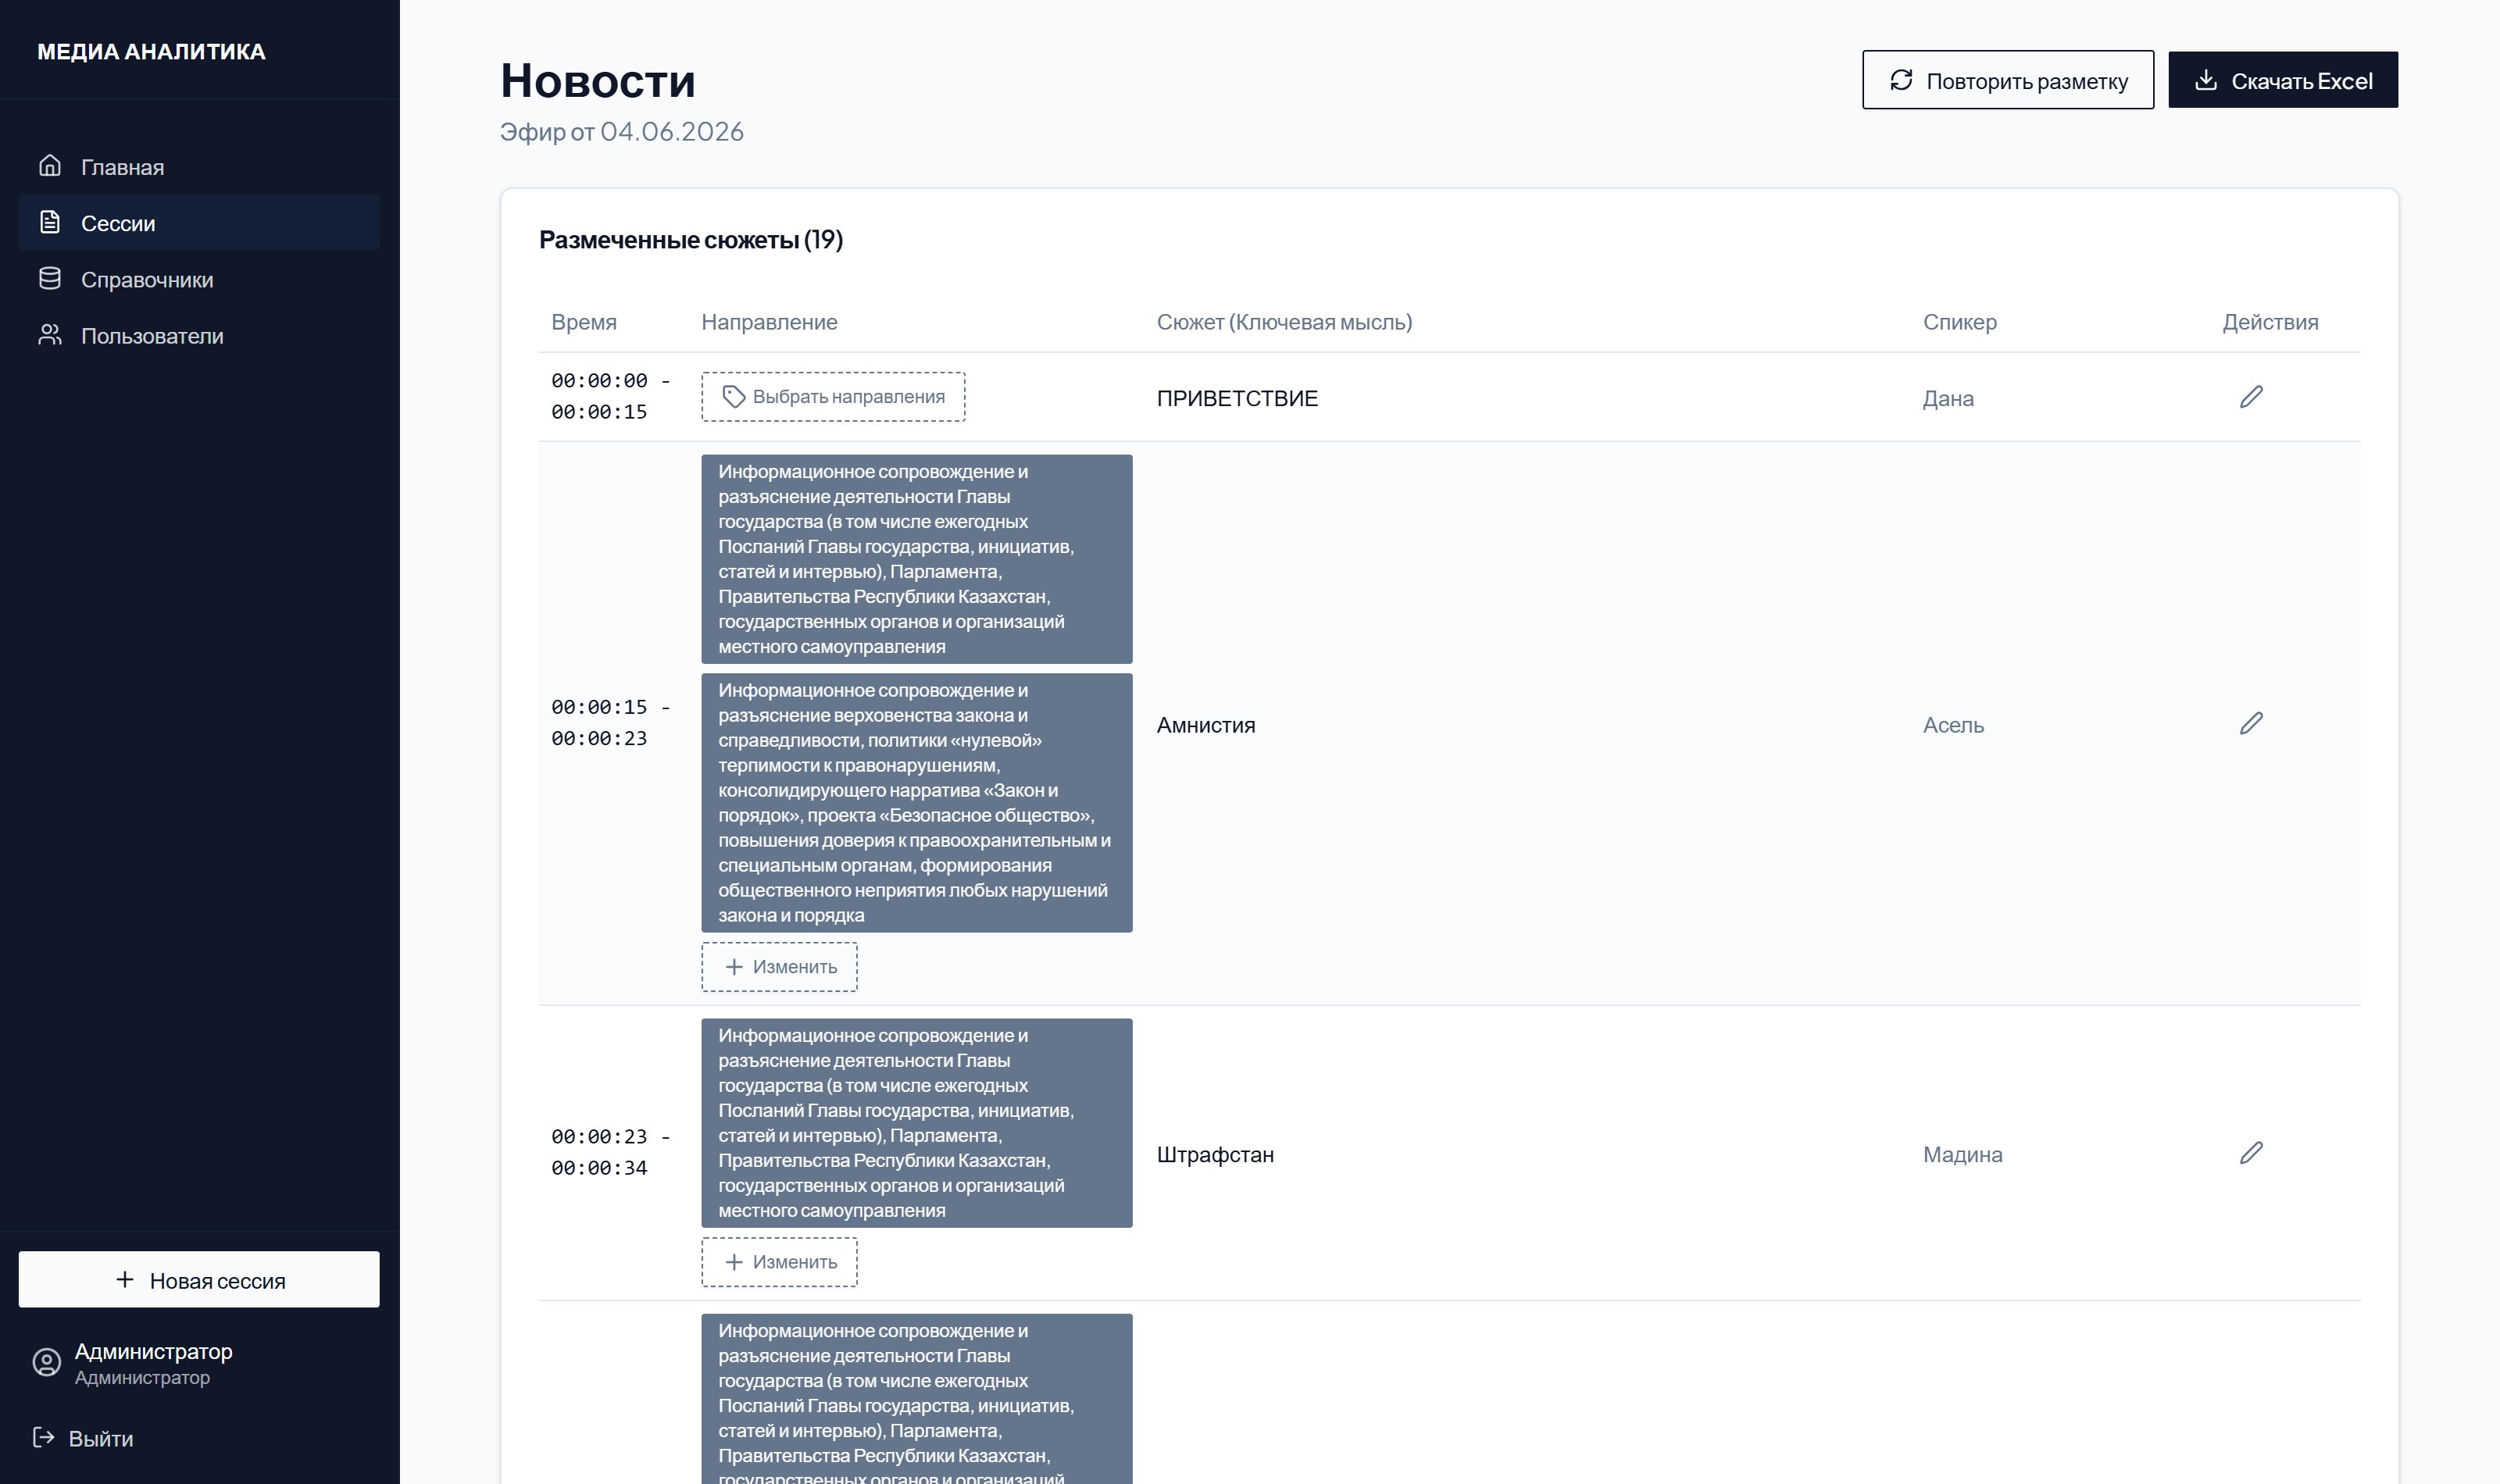Choose directions via Выбрать направления

833,397
